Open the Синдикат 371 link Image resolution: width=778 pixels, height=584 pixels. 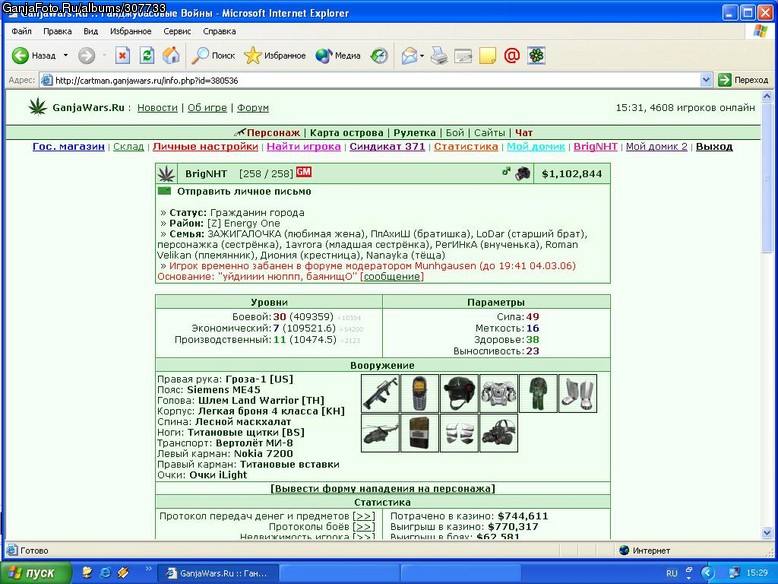click(387, 146)
